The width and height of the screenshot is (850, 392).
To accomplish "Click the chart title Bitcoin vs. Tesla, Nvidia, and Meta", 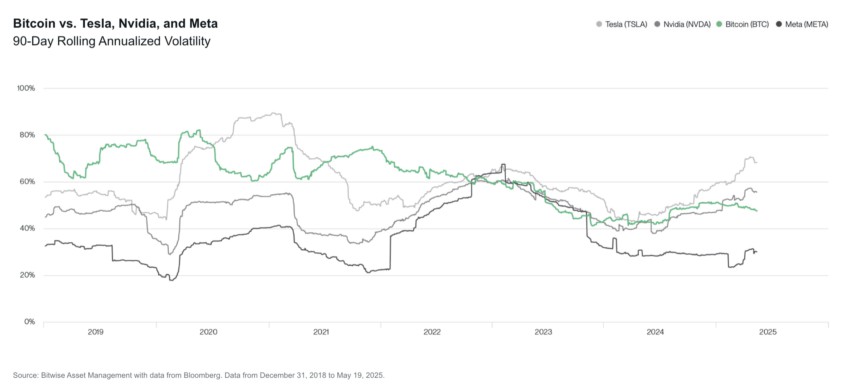I will [x=115, y=24].
